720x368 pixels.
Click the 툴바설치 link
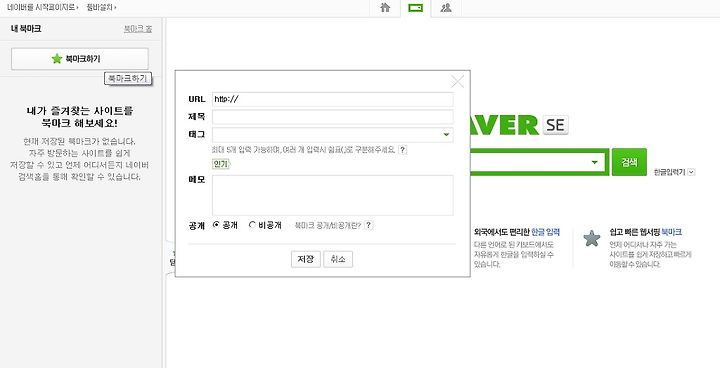coord(101,7)
